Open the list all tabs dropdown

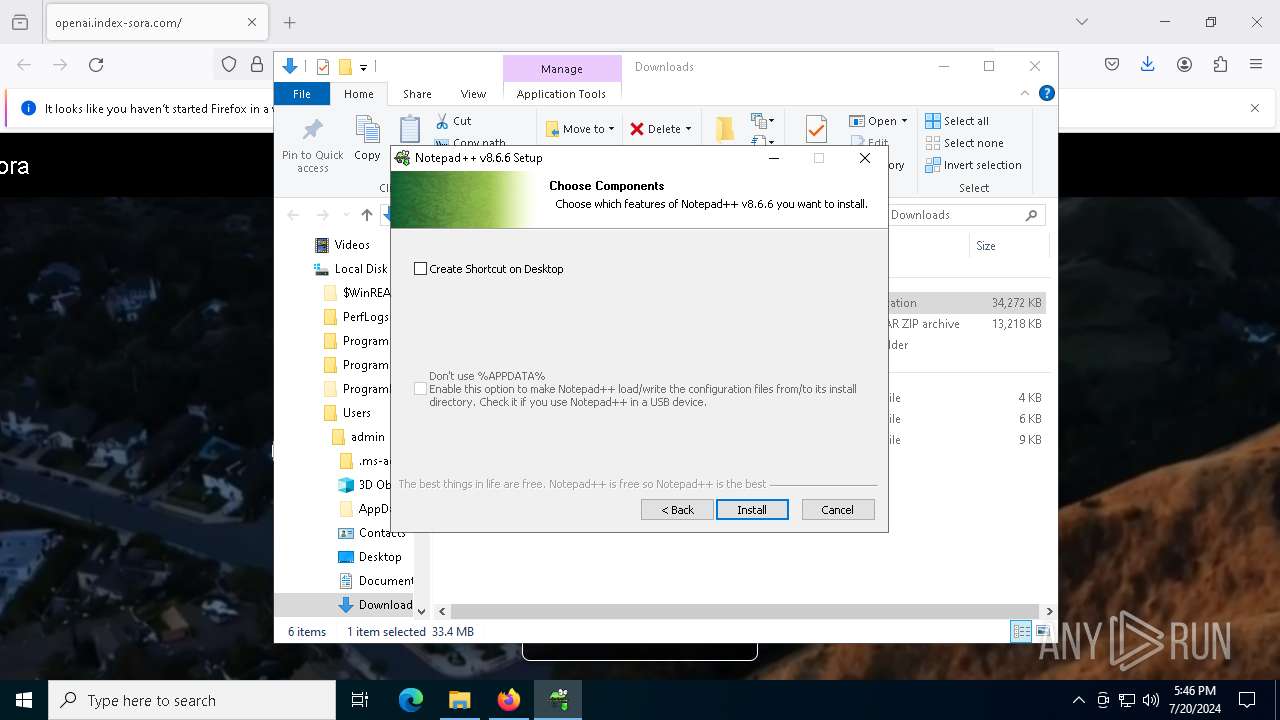1082,22
